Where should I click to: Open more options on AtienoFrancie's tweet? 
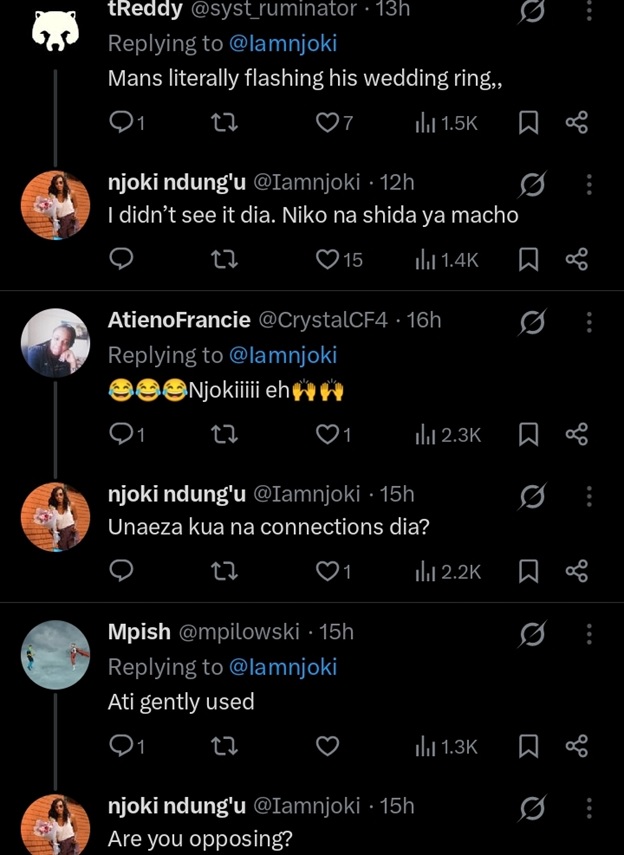589,321
